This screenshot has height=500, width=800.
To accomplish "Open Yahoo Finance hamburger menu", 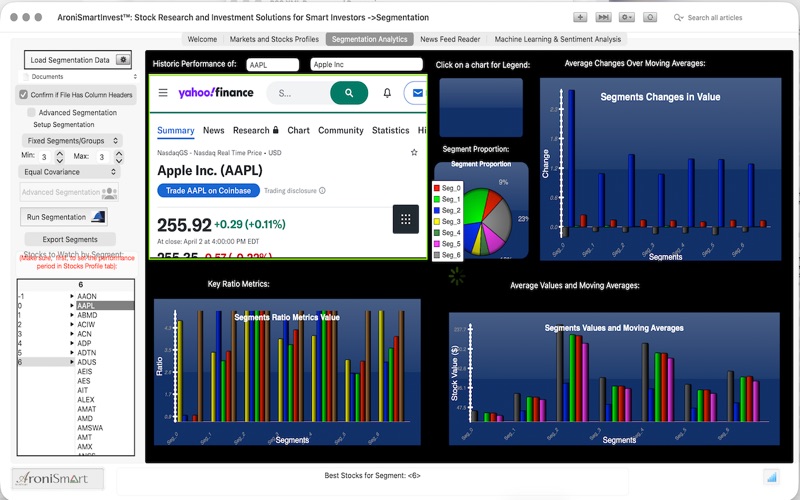I will pyautogui.click(x=163, y=93).
